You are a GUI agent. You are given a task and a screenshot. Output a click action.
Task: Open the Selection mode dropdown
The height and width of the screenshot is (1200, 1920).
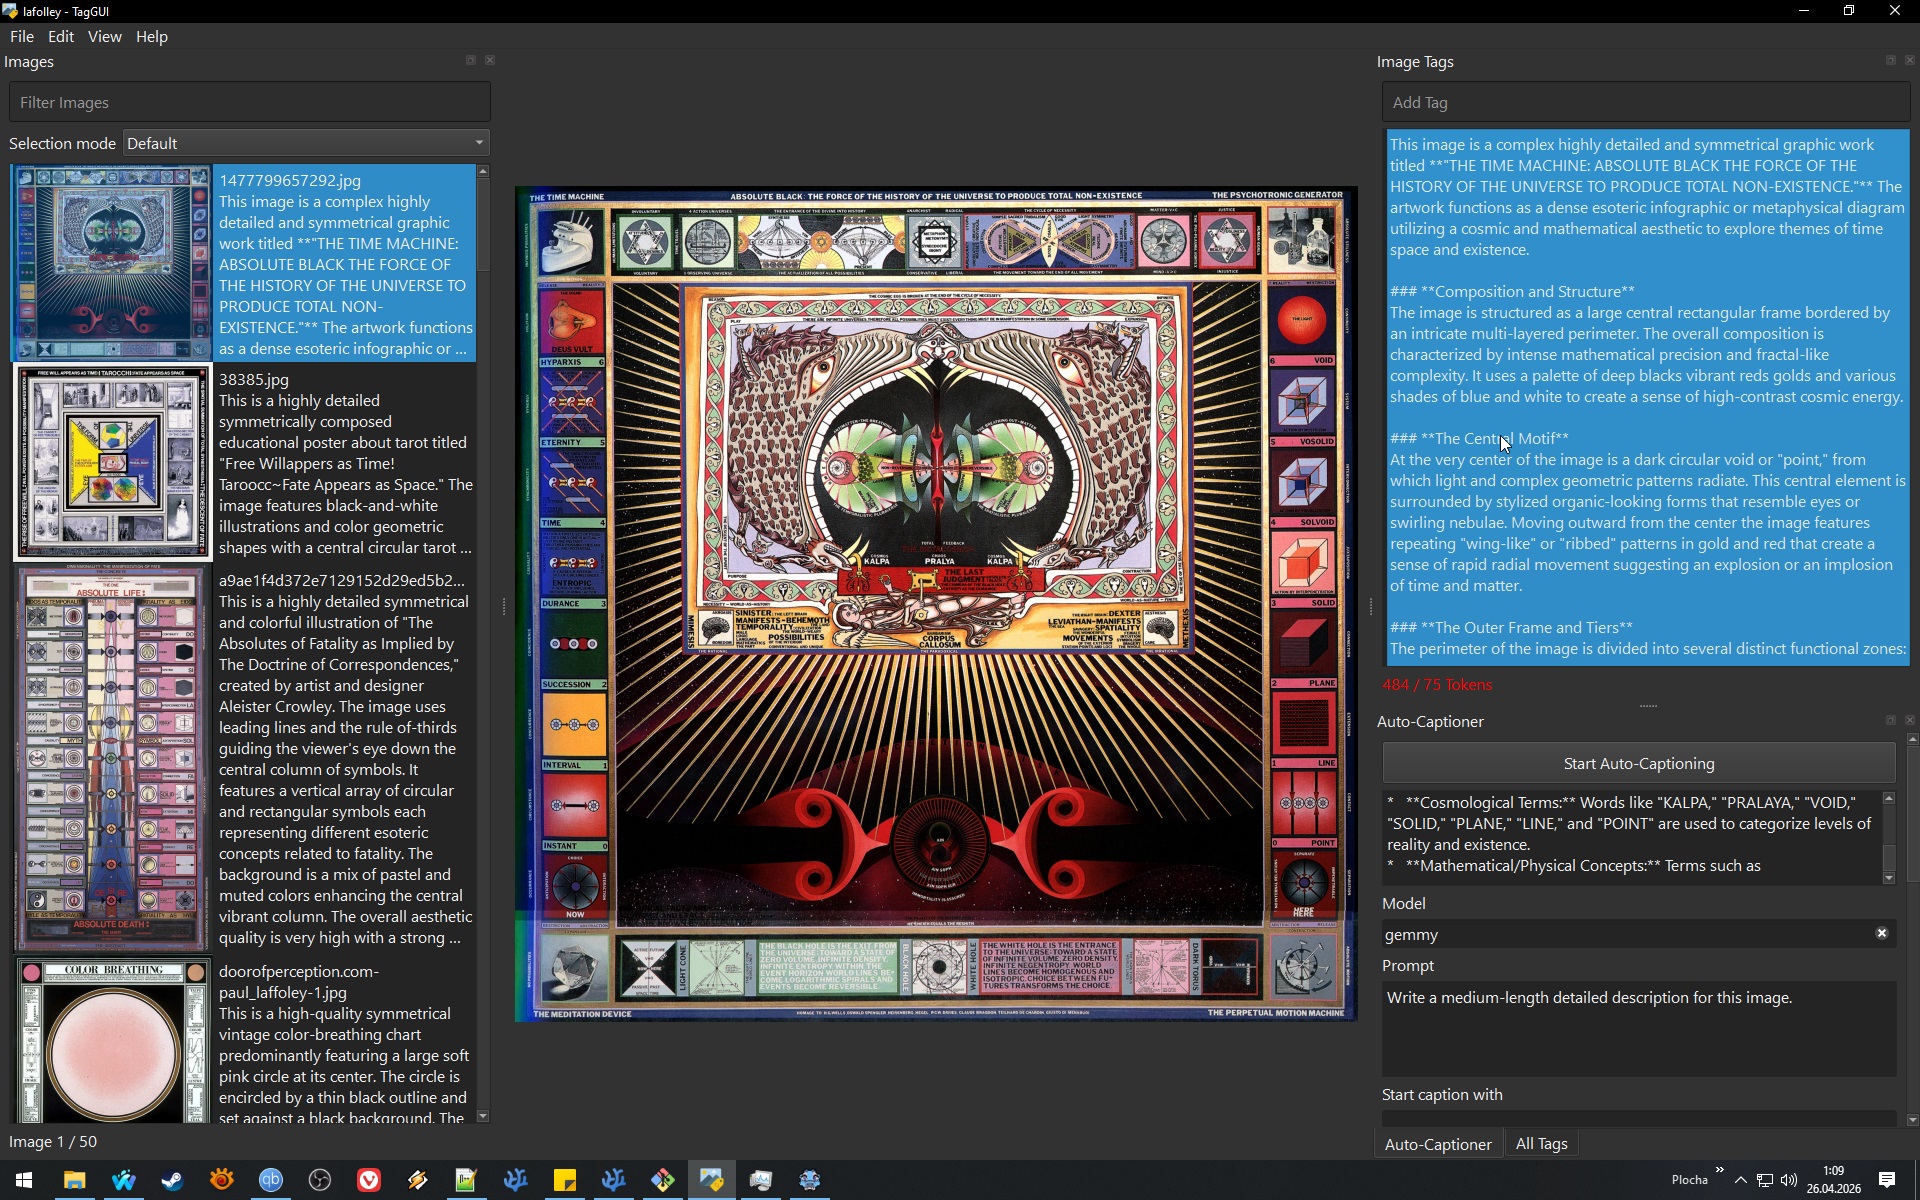[306, 143]
